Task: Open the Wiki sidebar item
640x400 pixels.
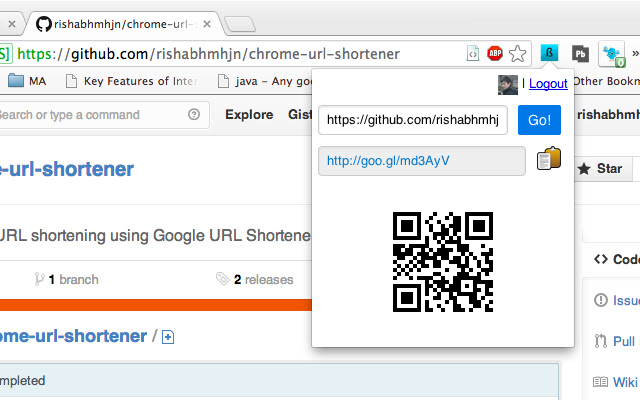Action: point(616,382)
